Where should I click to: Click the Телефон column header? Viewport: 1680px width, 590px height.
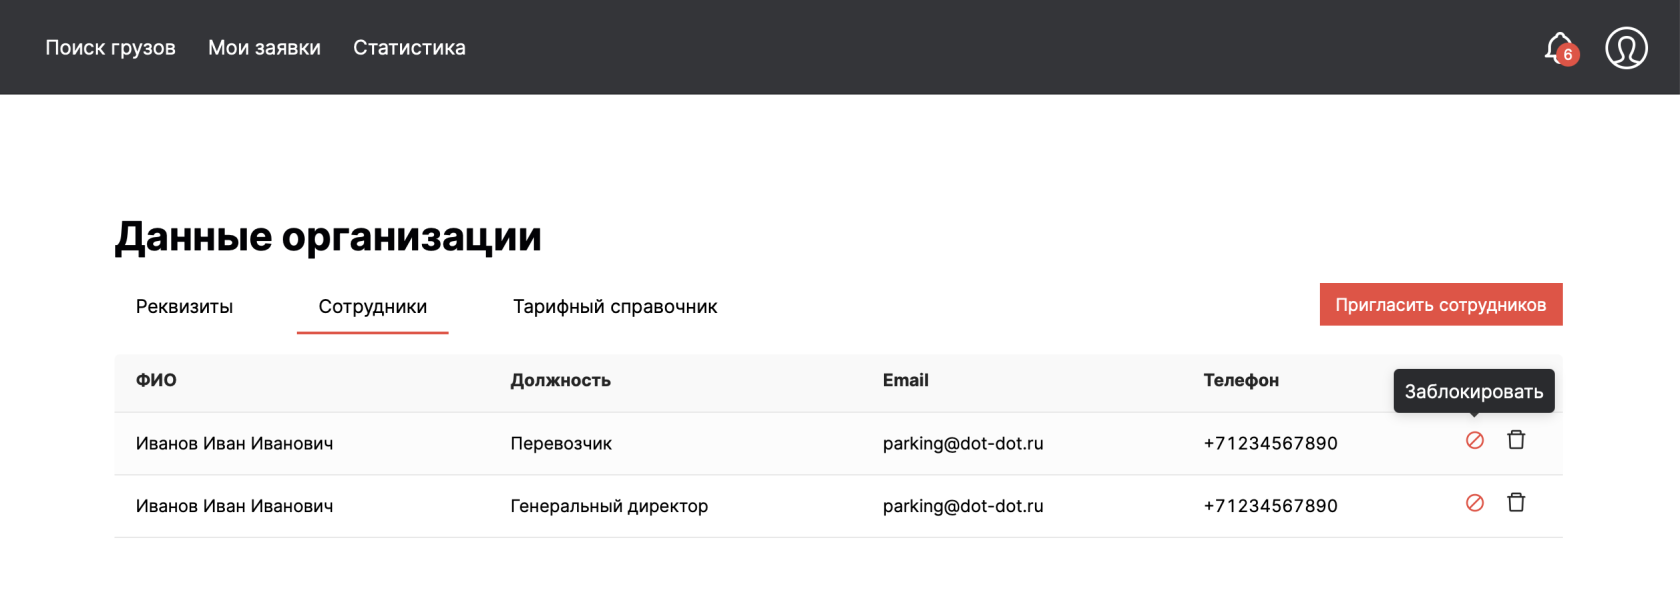click(x=1241, y=380)
